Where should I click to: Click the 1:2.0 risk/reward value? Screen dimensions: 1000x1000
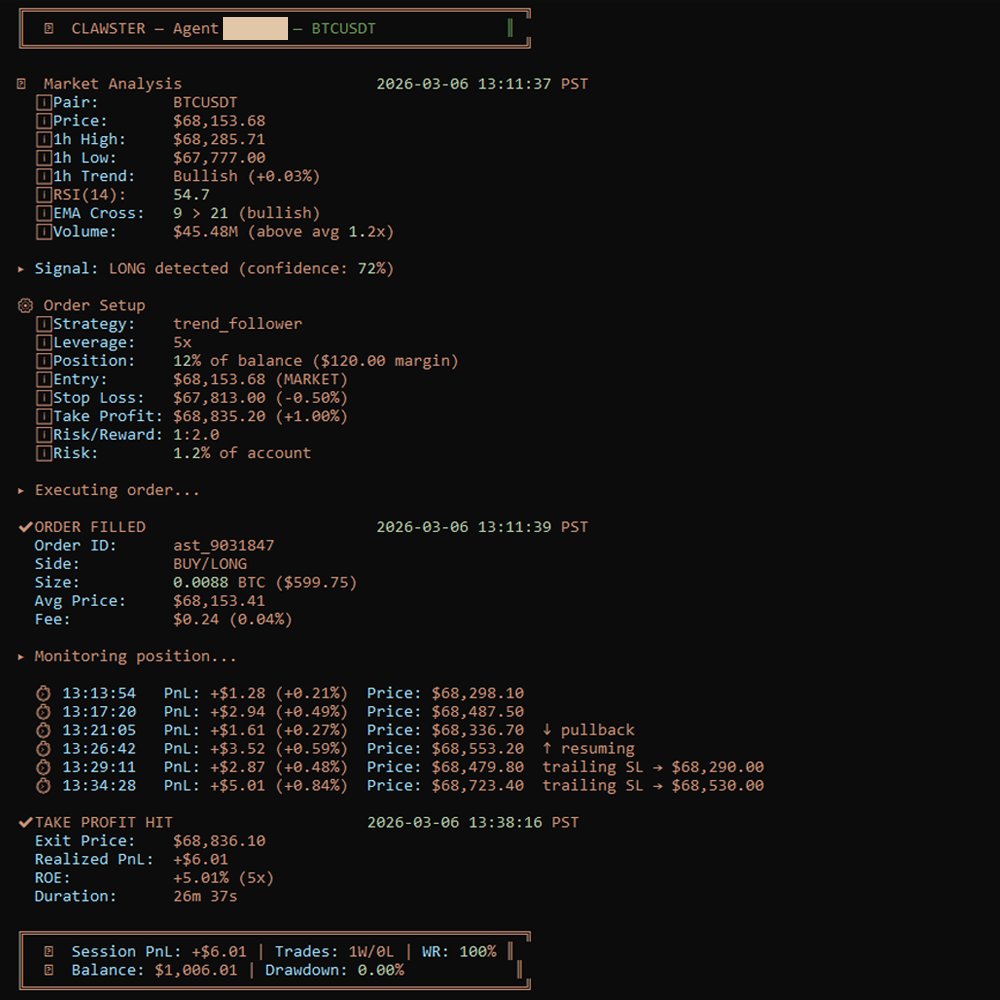[x=196, y=435]
